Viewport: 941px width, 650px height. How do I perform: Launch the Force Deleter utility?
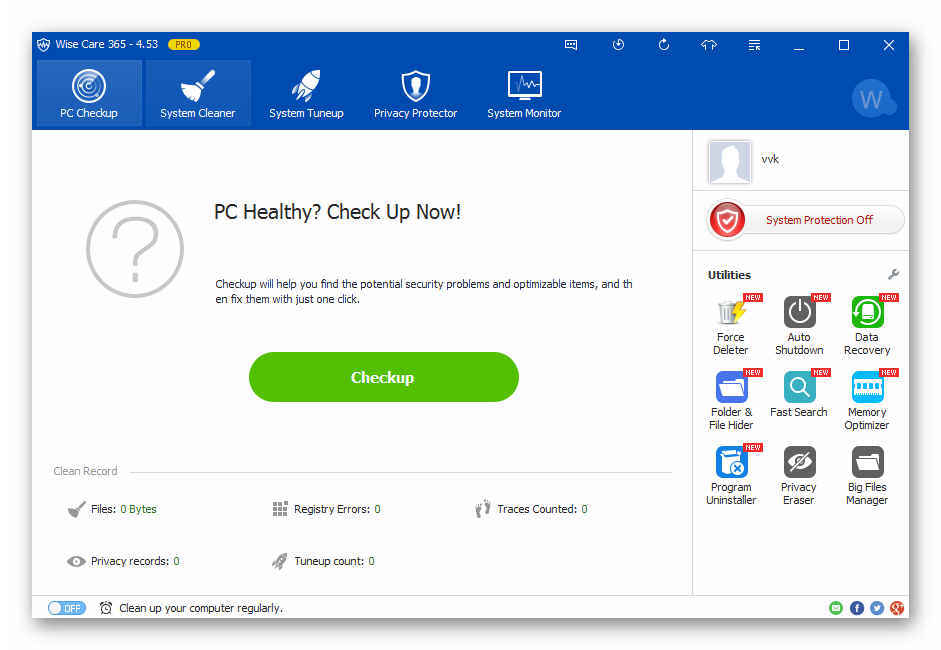[x=730, y=325]
